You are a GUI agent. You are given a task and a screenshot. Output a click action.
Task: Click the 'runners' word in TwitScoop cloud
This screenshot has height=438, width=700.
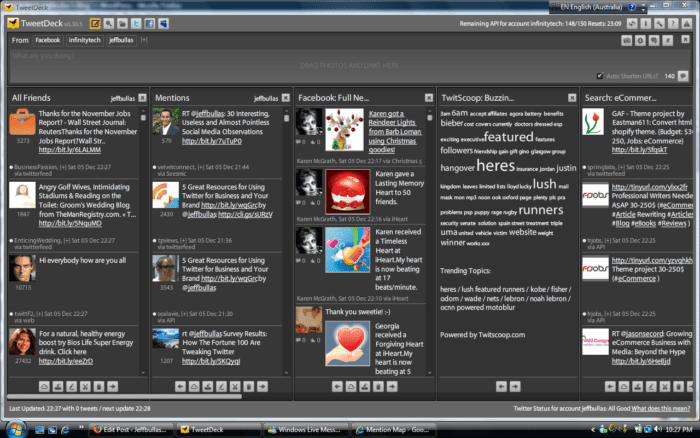pyautogui.click(x=541, y=209)
